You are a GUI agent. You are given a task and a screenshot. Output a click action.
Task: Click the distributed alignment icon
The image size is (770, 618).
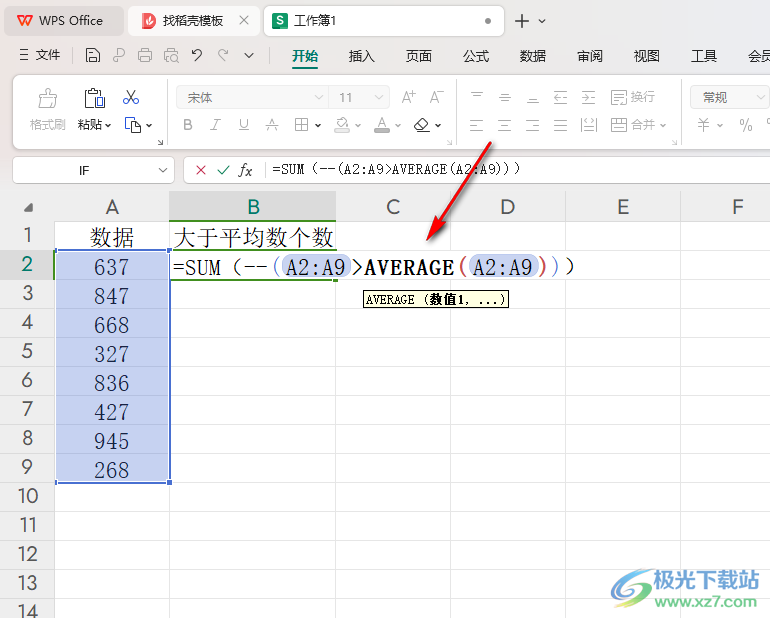588,125
